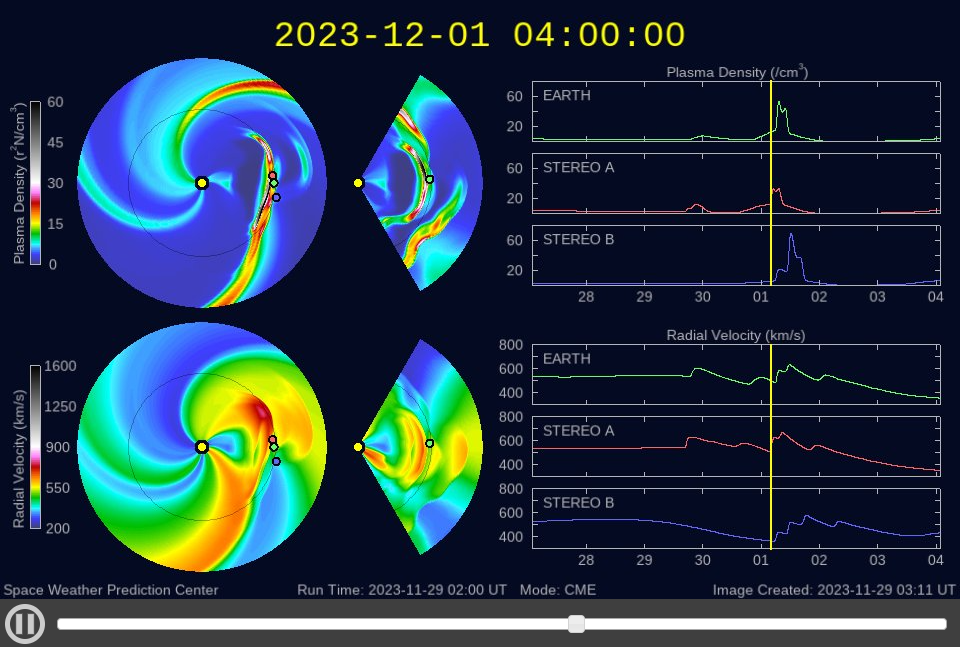Click the Plasma Density color scale bar
This screenshot has width=962, height=647.
click(x=36, y=183)
